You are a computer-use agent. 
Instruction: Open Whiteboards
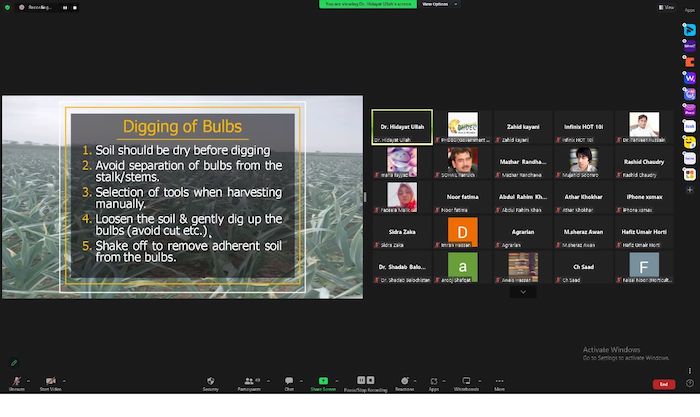[x=466, y=381]
